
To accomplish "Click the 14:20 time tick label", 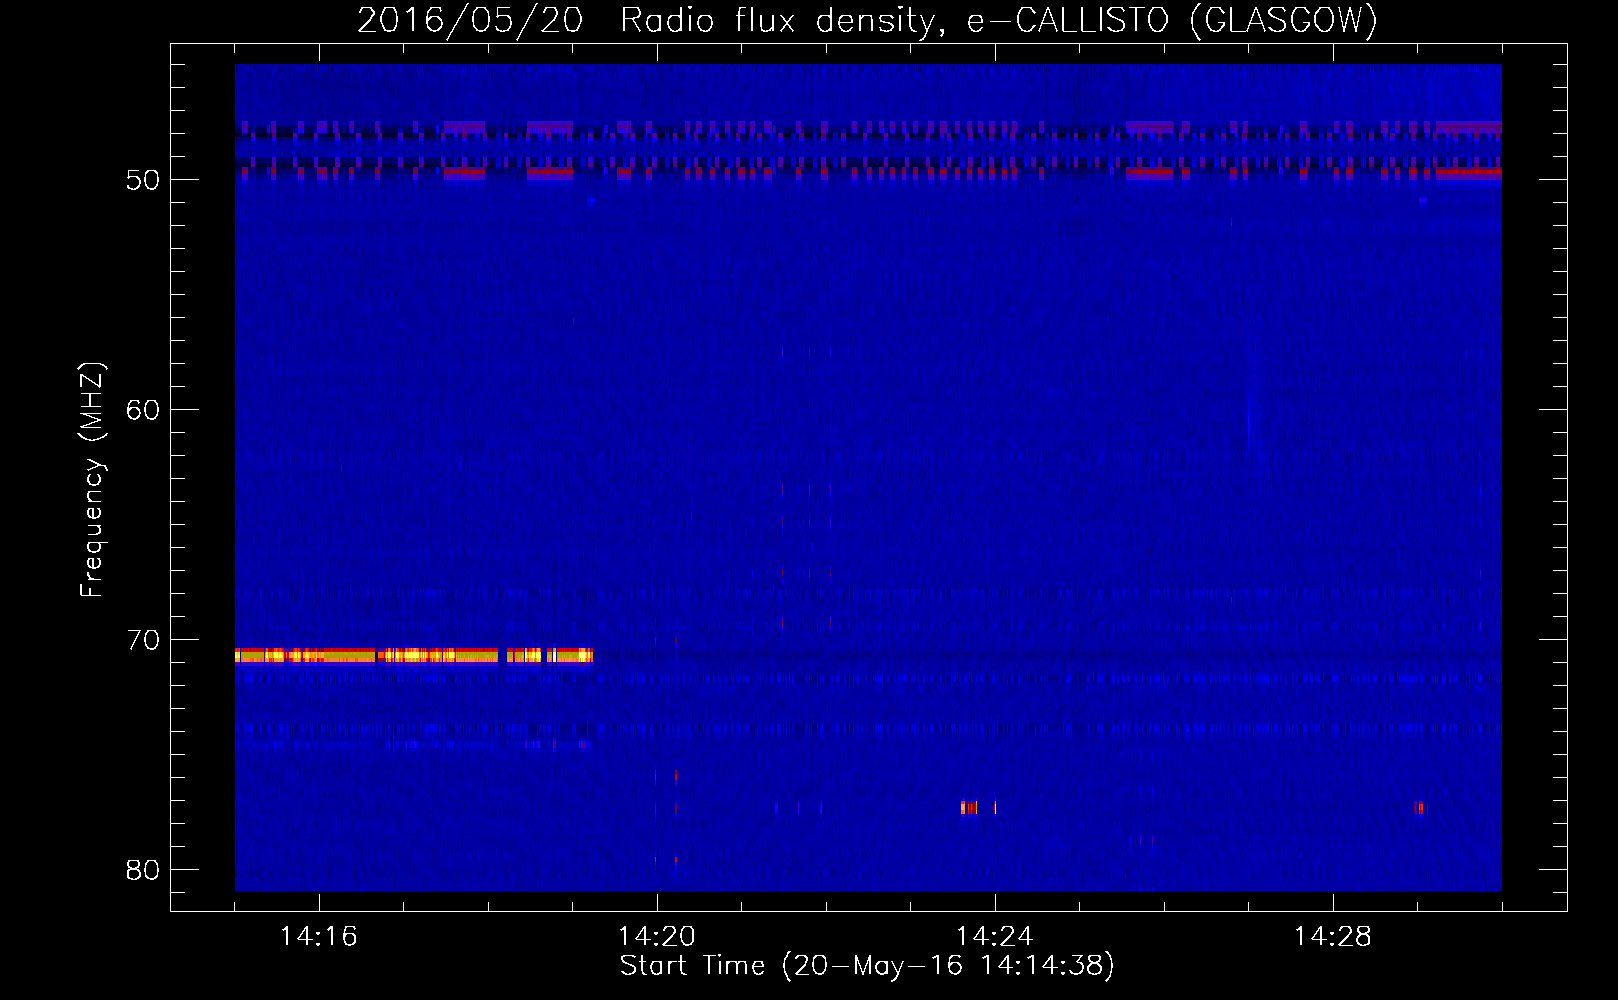I will click(x=656, y=937).
